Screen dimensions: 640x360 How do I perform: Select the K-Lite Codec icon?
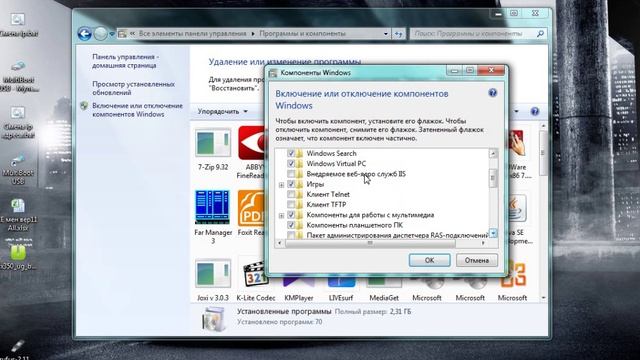point(255,274)
